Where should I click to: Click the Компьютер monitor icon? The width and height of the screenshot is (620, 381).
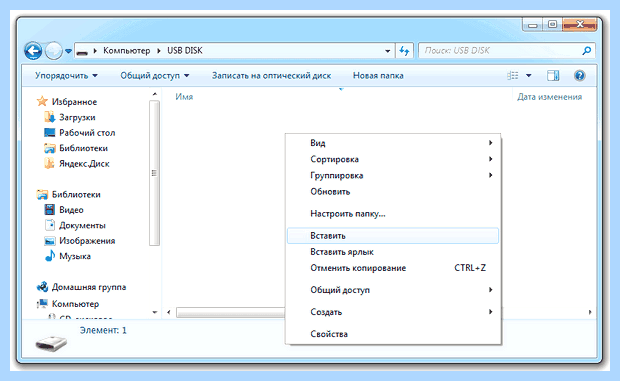click(x=42, y=304)
